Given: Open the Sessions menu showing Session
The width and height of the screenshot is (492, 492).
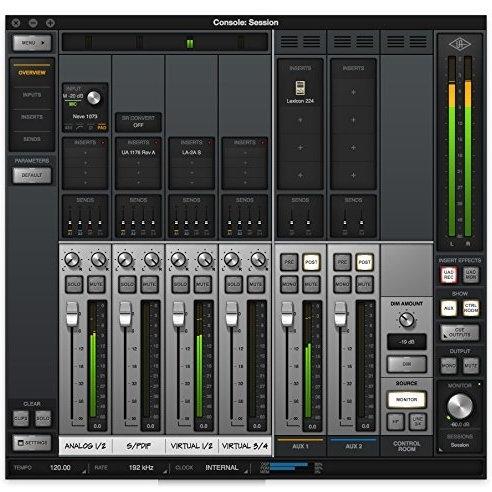Looking at the screenshot, I should coord(460,445).
